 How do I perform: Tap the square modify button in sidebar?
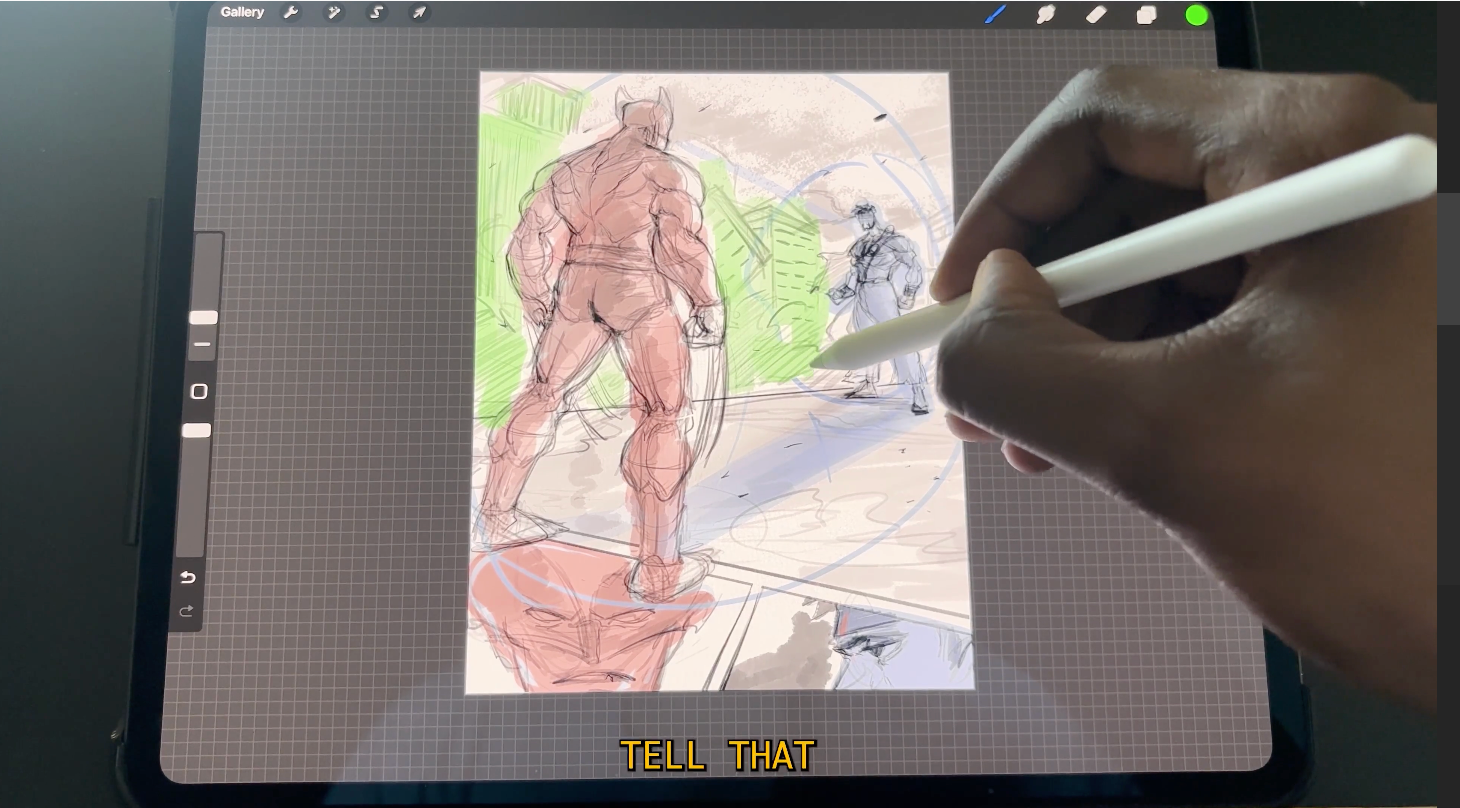coord(199,391)
